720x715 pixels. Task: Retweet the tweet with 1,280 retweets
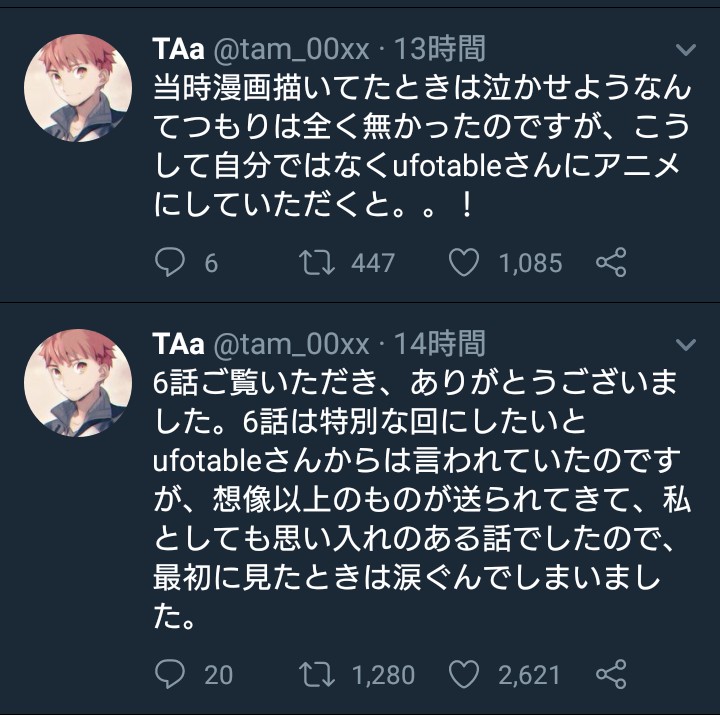(x=319, y=675)
